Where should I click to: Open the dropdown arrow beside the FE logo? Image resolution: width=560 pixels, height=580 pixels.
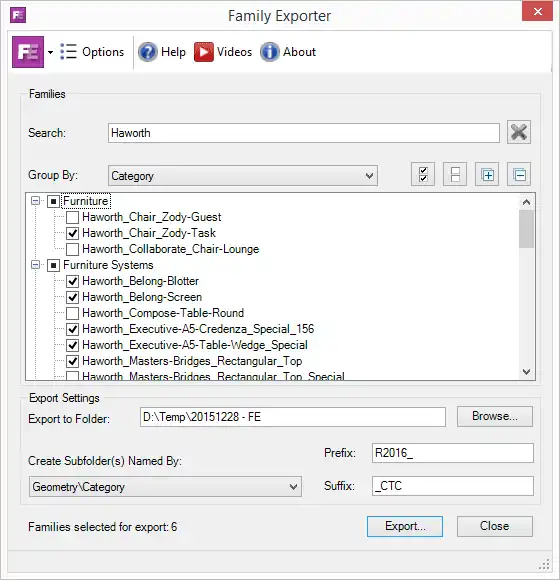coord(50,52)
